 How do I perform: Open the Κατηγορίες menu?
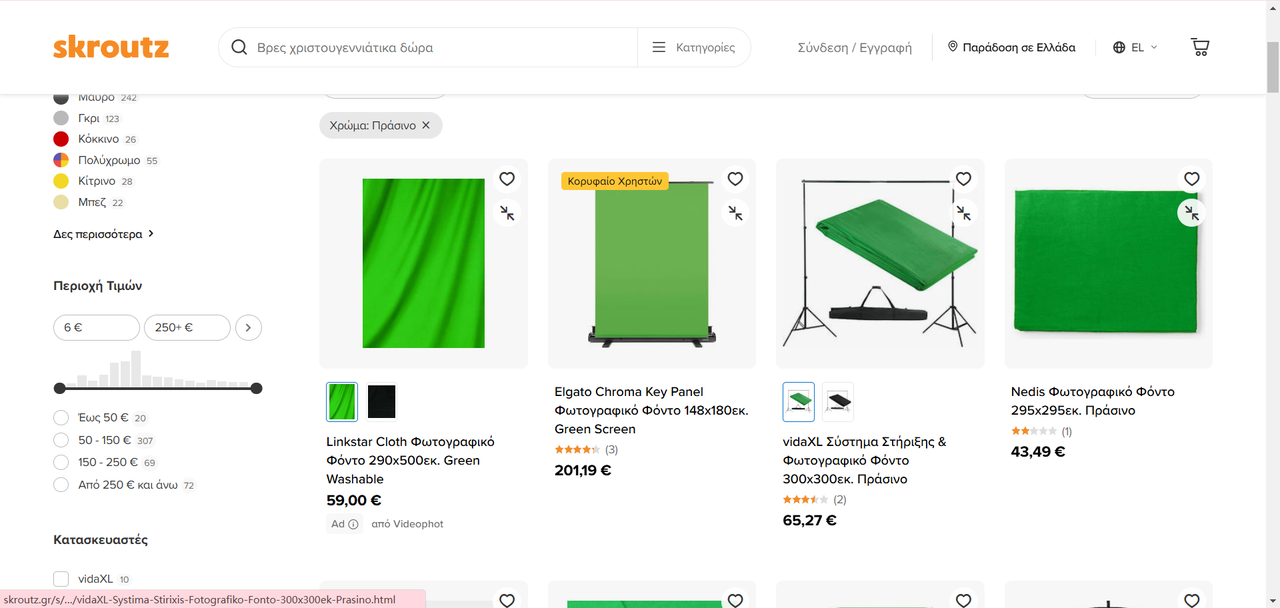(x=693, y=47)
